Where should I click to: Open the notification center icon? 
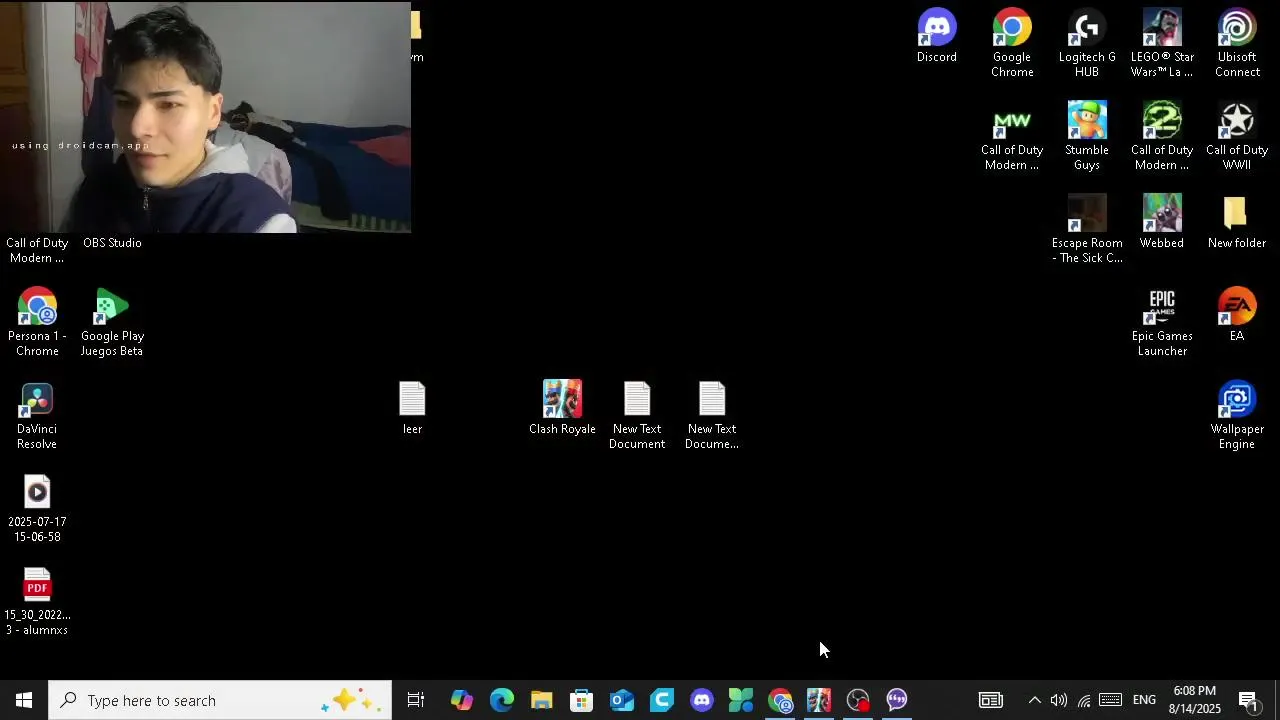(1249, 700)
